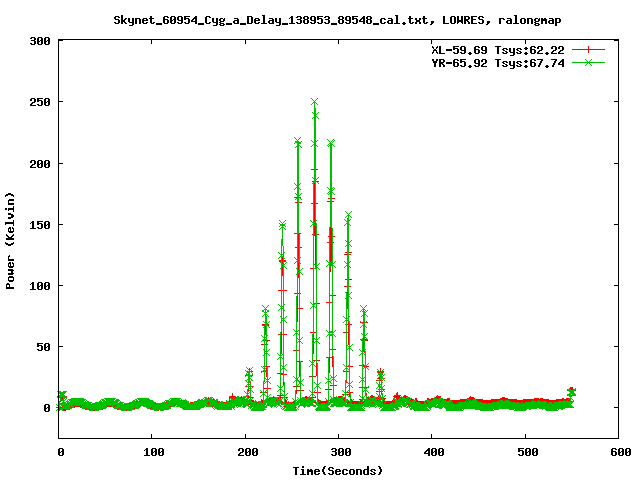
Task: Click the last data point near 550 seconds
Action: point(571,391)
